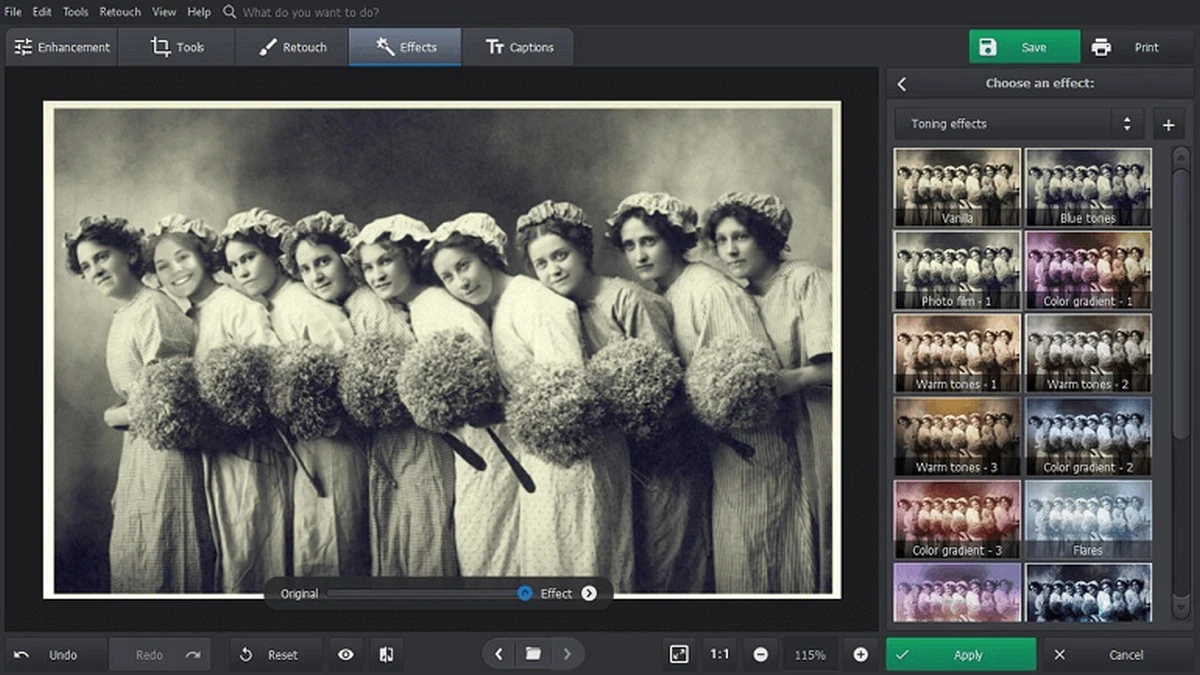Image resolution: width=1200 pixels, height=675 pixels.
Task: Open the Captions tab
Action: coord(518,47)
